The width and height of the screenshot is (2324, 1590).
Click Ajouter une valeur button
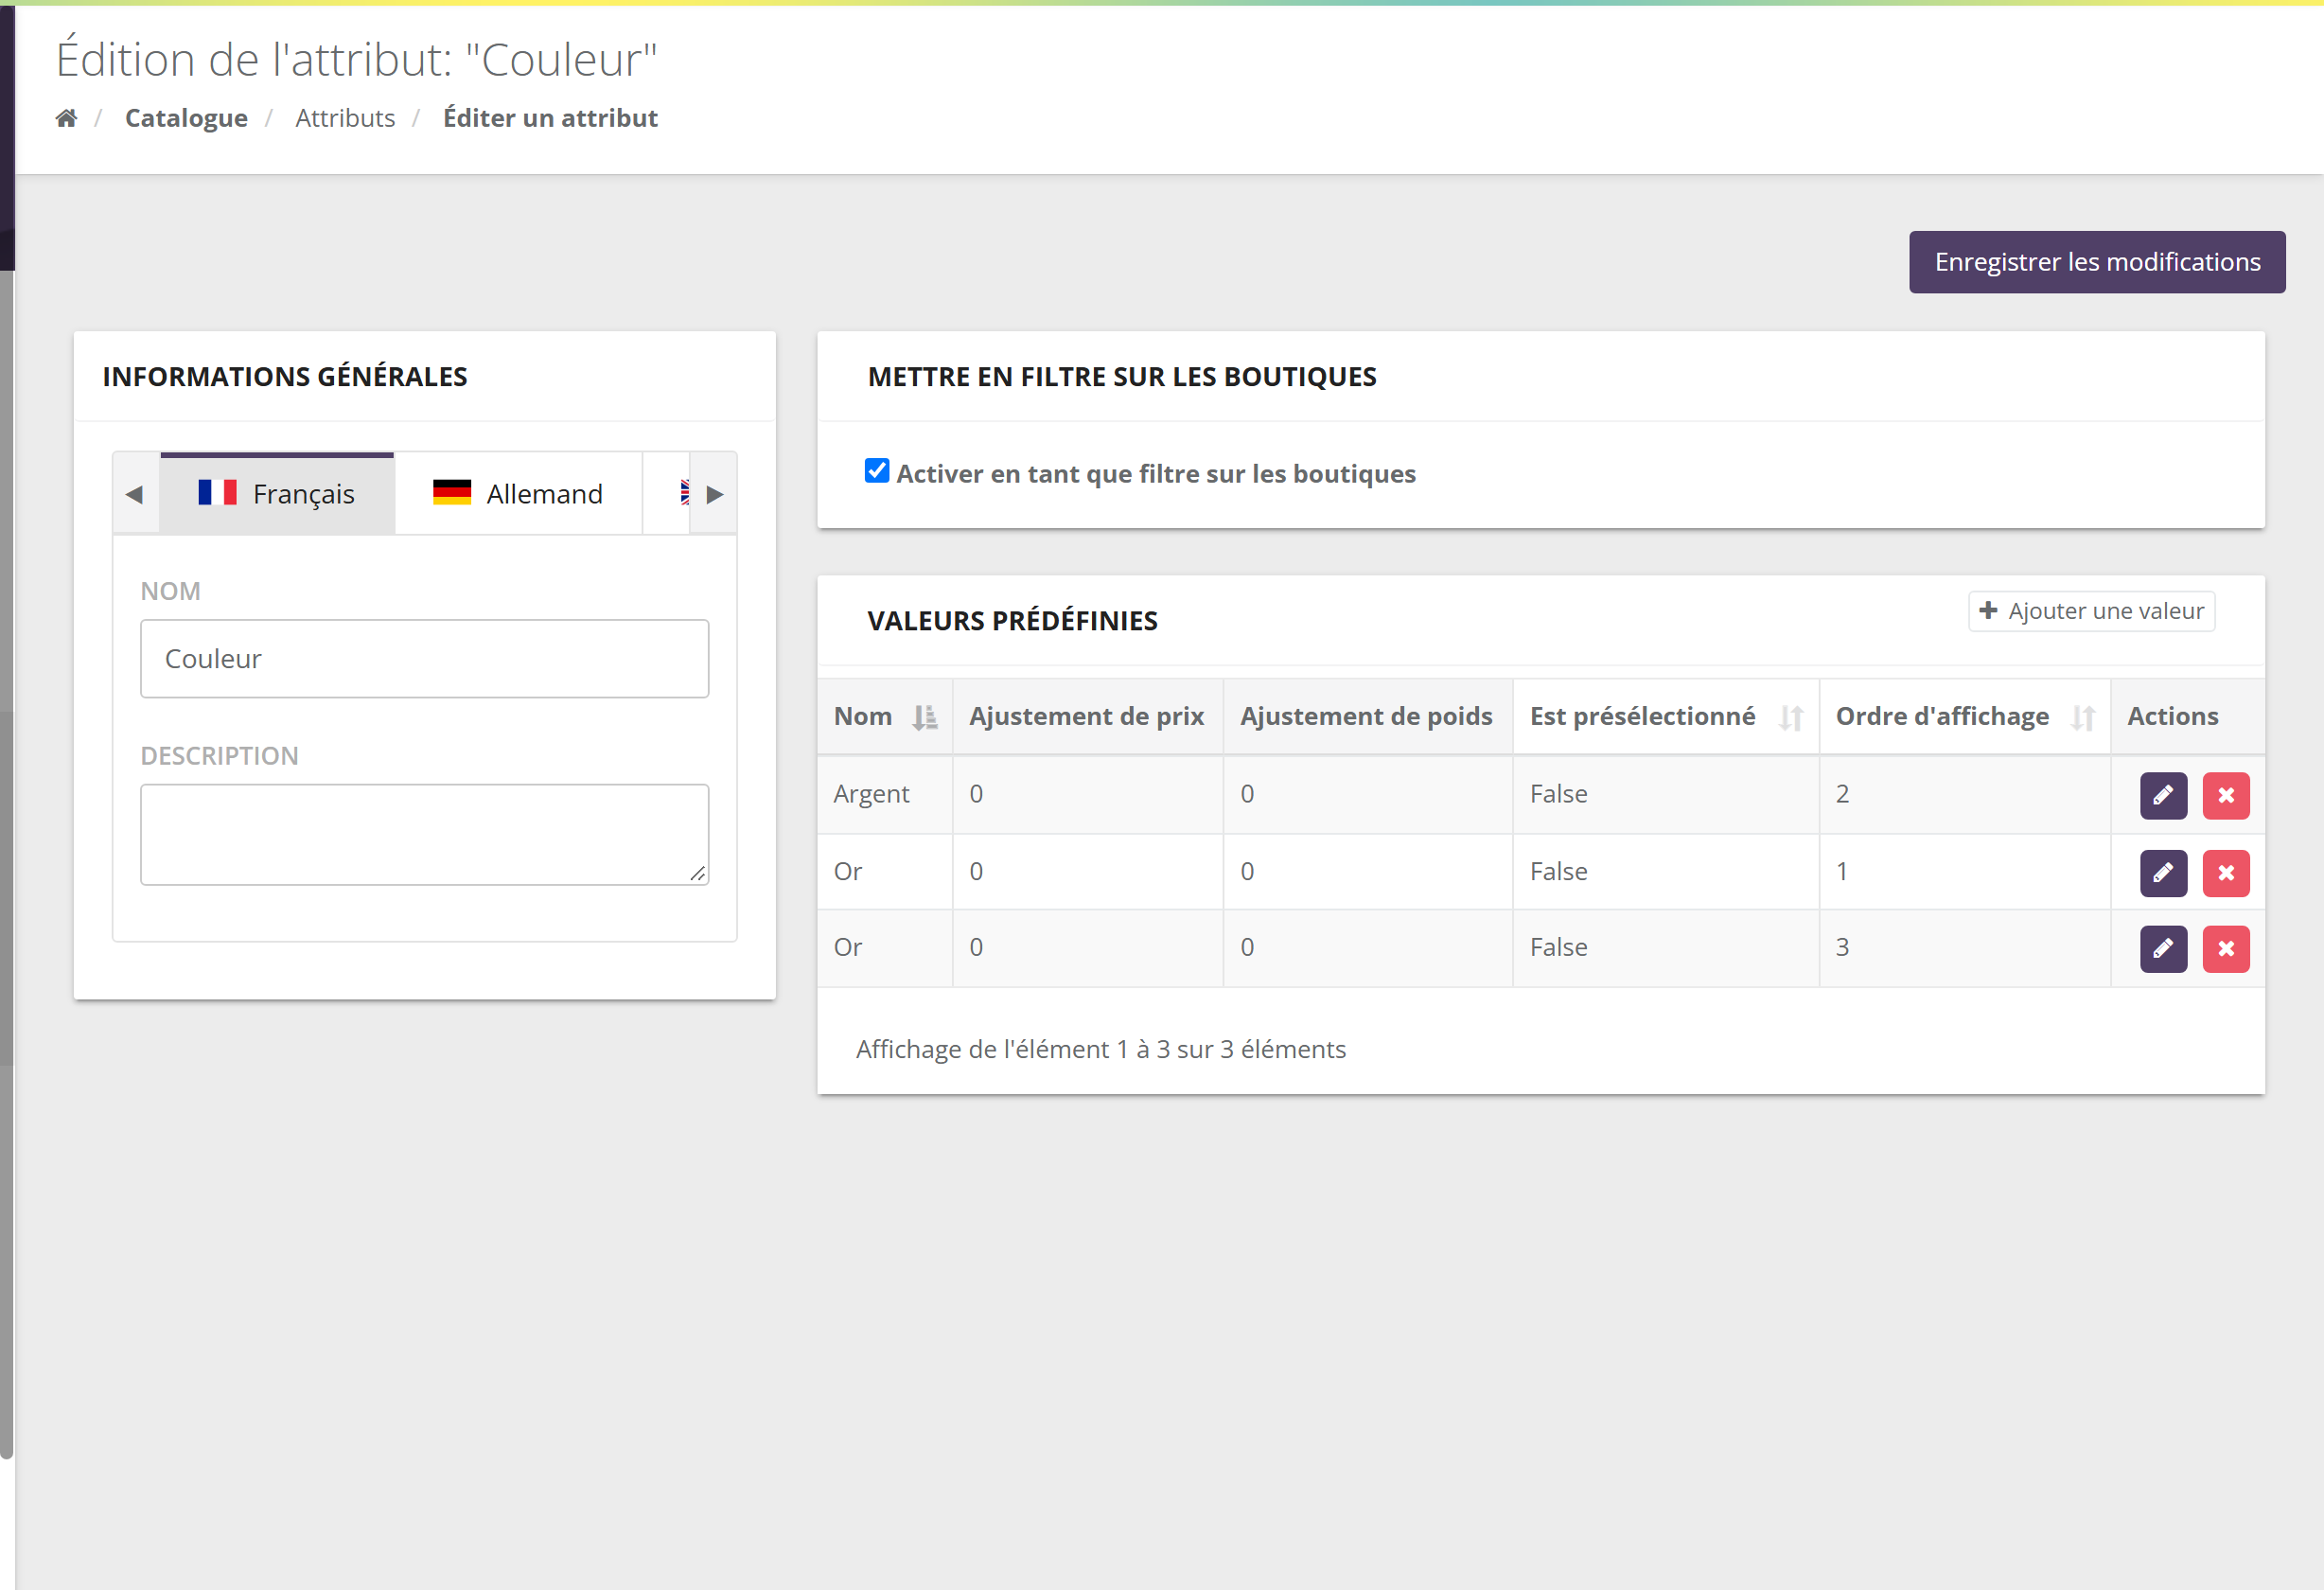pyautogui.click(x=2091, y=611)
